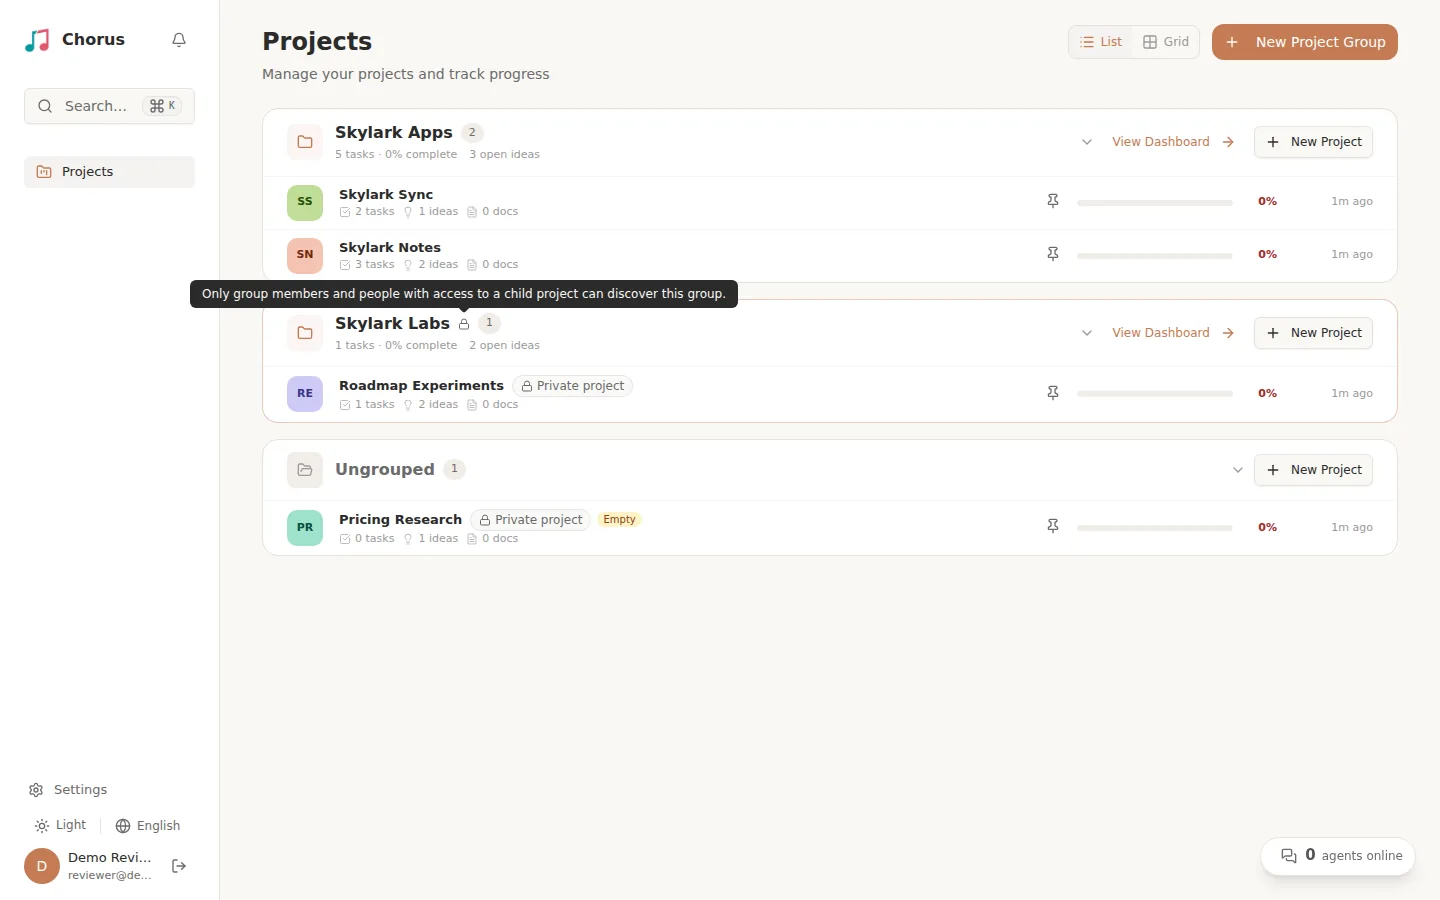View Dashboard for Skylark Apps
This screenshot has width=1440, height=900.
coord(1173,142)
